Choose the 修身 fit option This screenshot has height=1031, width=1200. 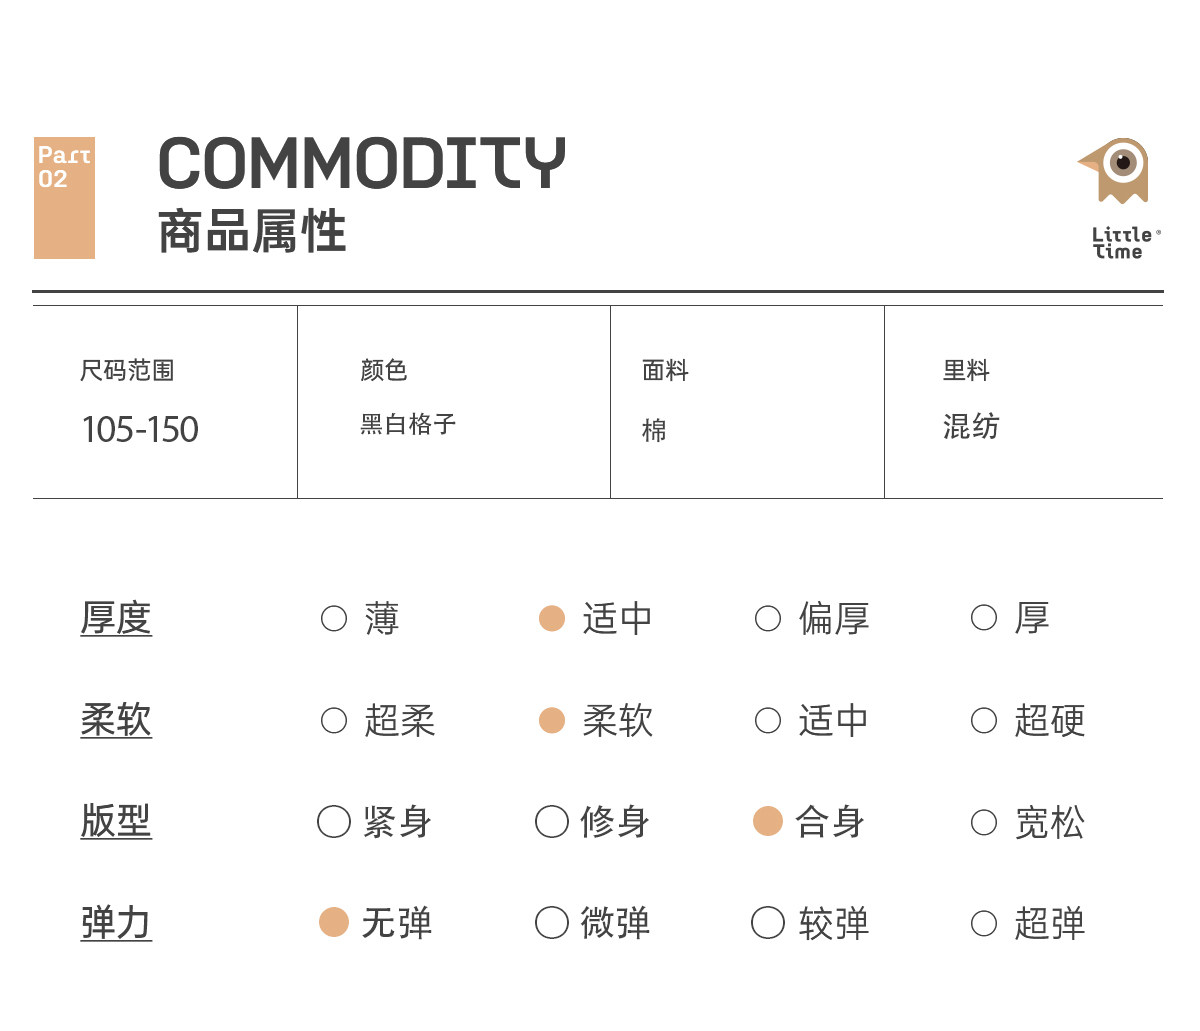point(552,822)
